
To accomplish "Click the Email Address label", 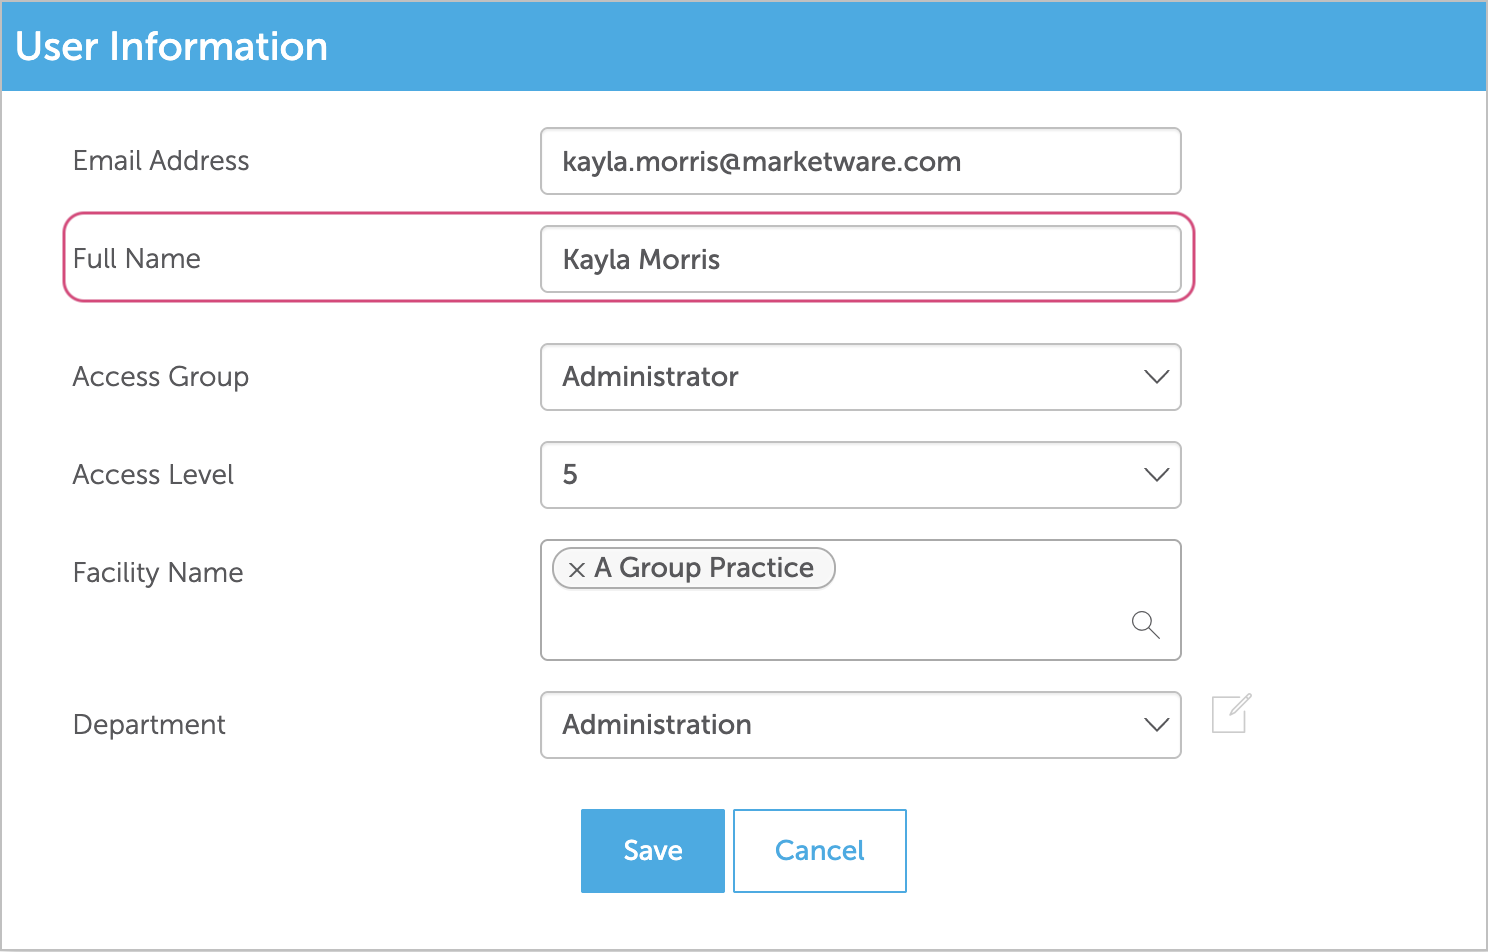I will click(x=161, y=161).
